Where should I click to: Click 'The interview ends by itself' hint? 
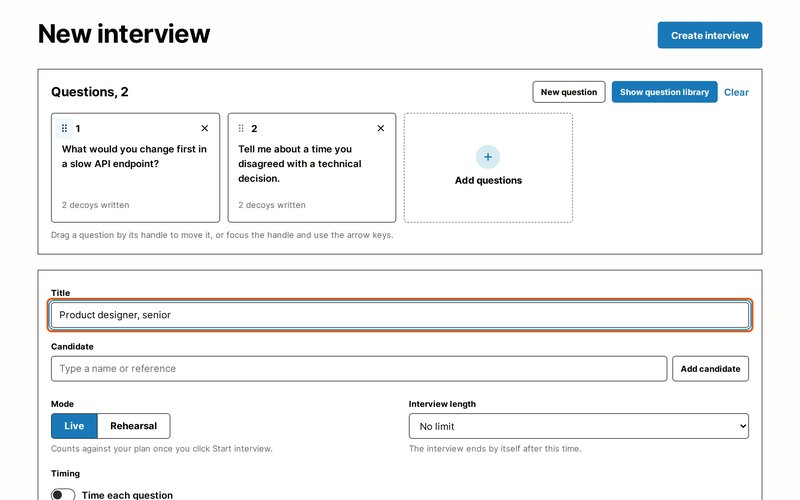pyautogui.click(x=495, y=448)
